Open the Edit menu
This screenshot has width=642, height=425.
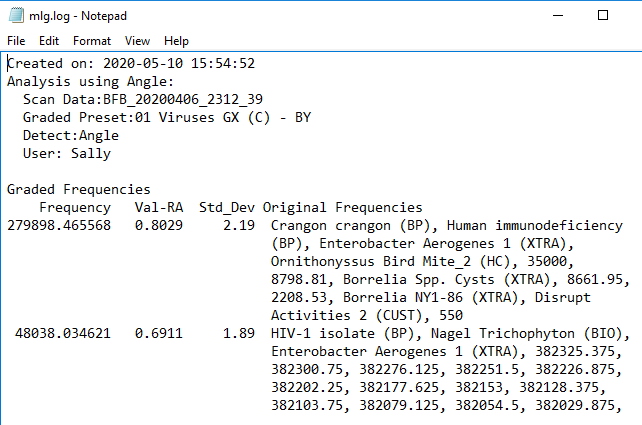click(49, 41)
